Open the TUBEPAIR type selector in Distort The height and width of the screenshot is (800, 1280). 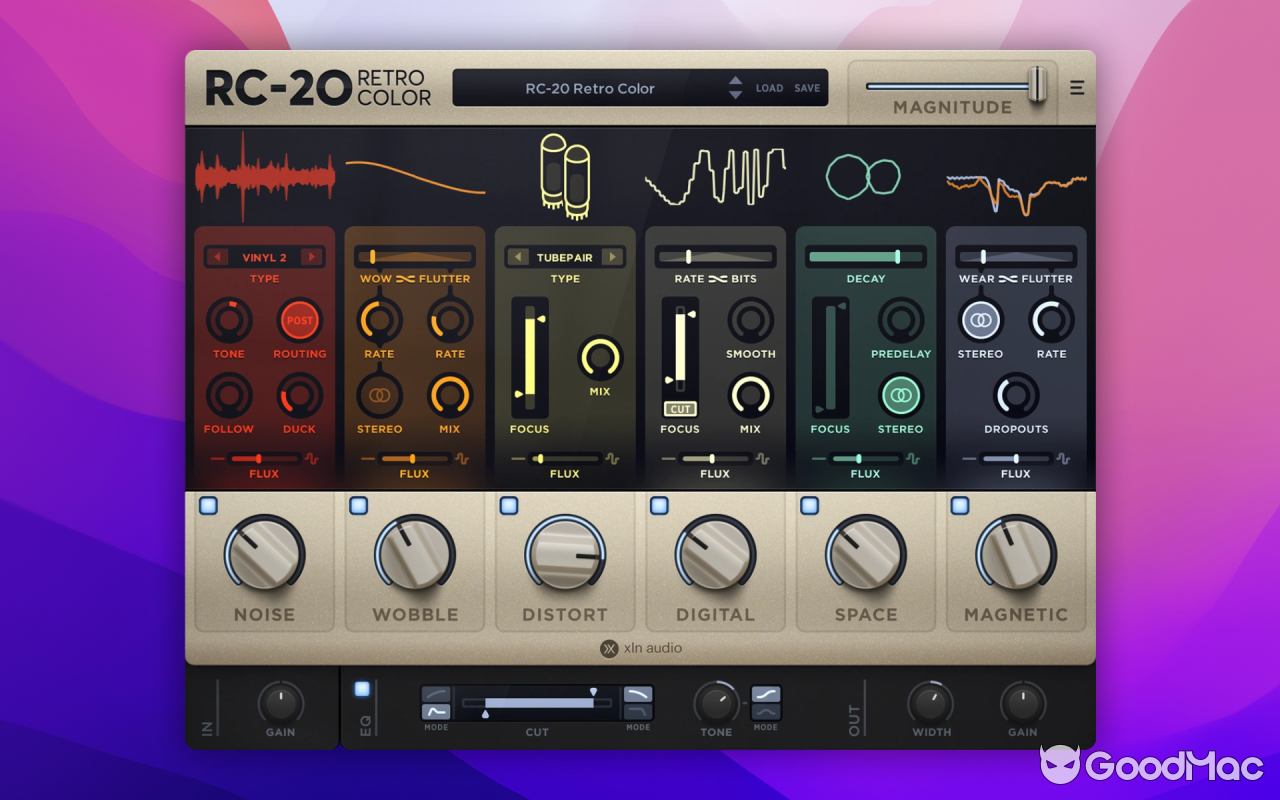click(x=565, y=256)
